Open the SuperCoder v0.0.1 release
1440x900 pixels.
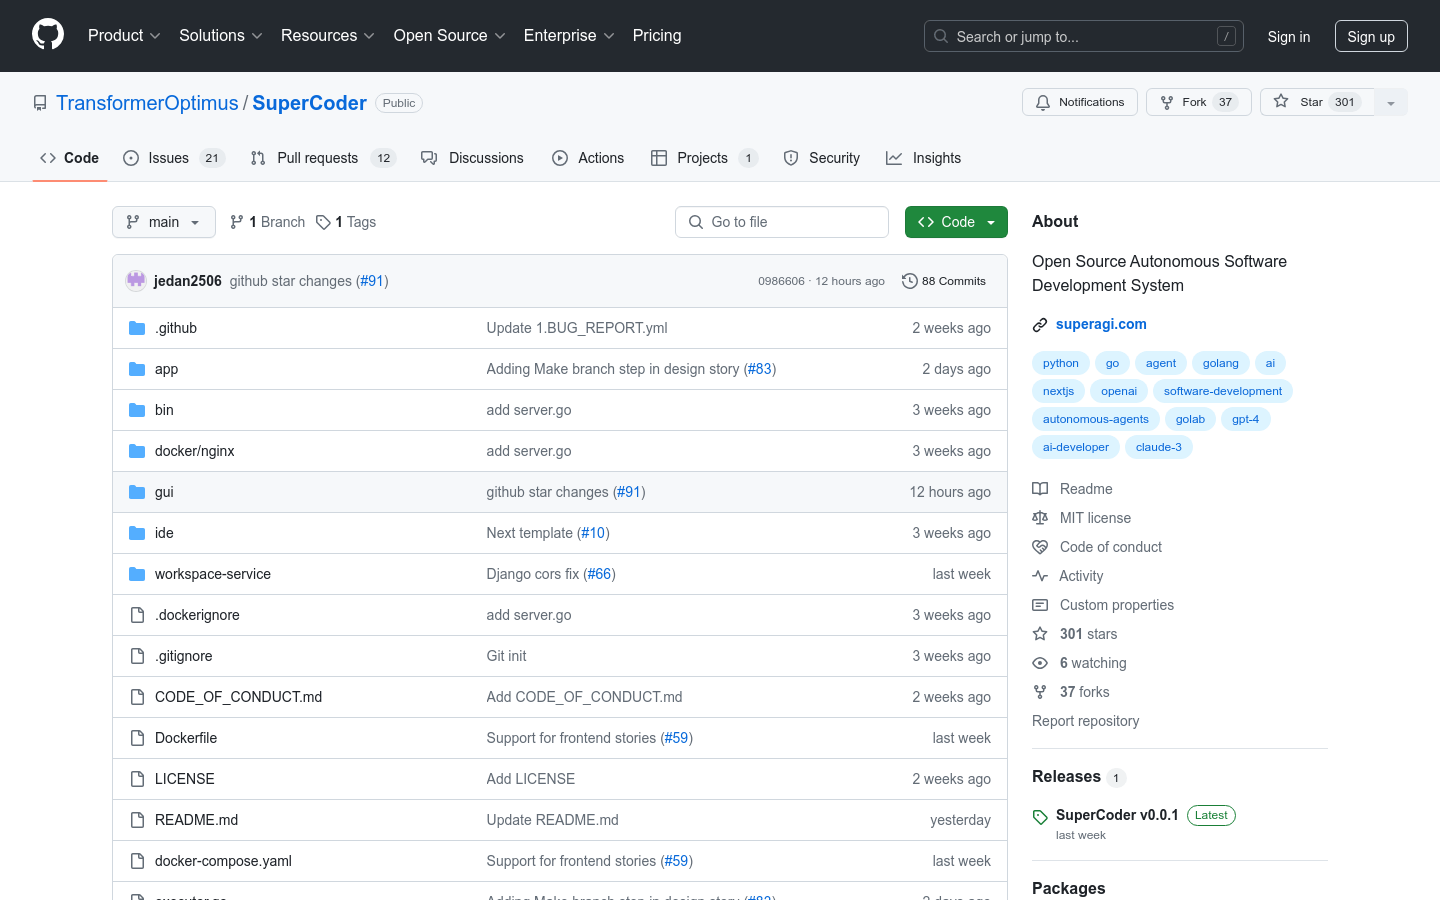1117,815
